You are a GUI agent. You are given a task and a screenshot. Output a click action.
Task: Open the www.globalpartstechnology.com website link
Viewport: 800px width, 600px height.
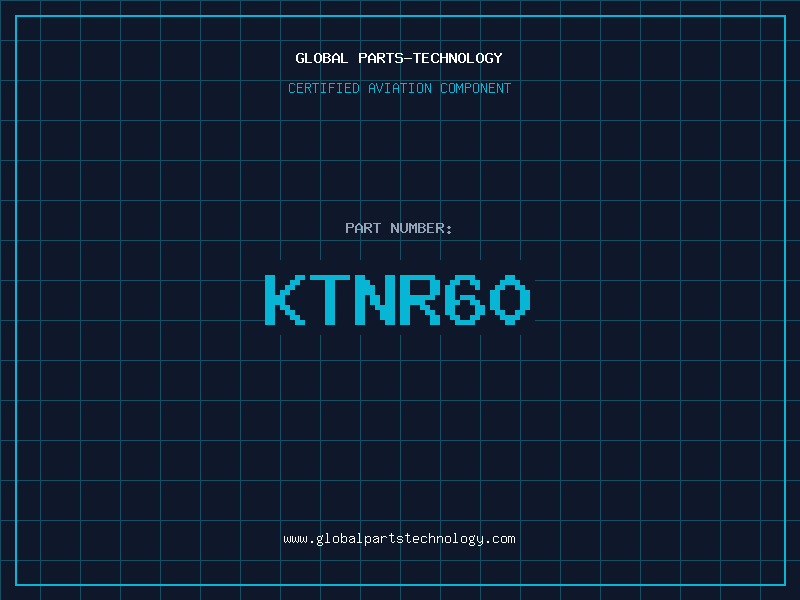(399, 539)
